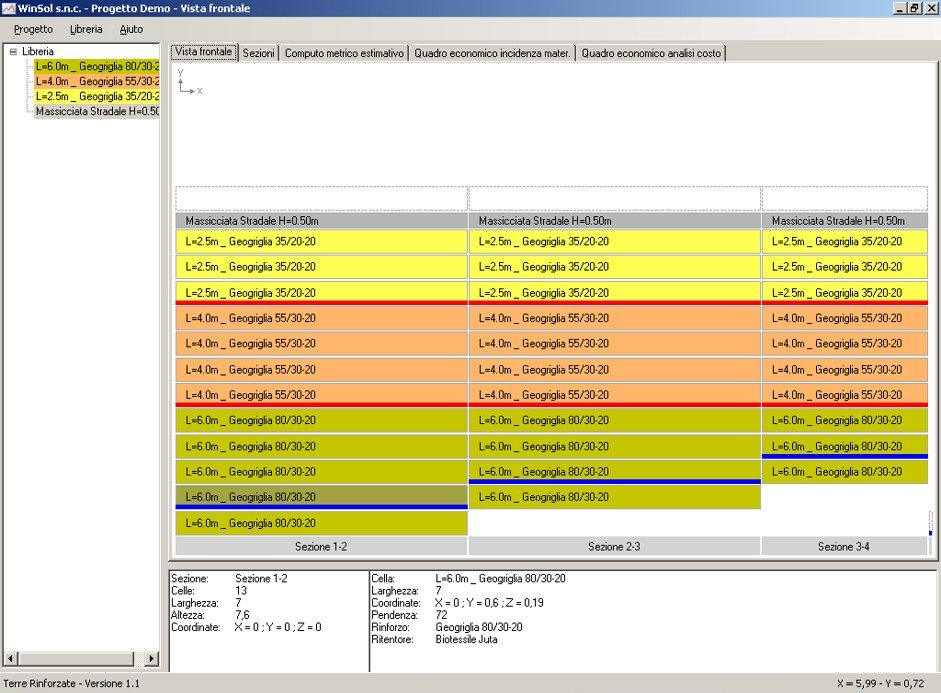Select Massicciata Stradale cell in Sezione 1-2

coord(321,221)
